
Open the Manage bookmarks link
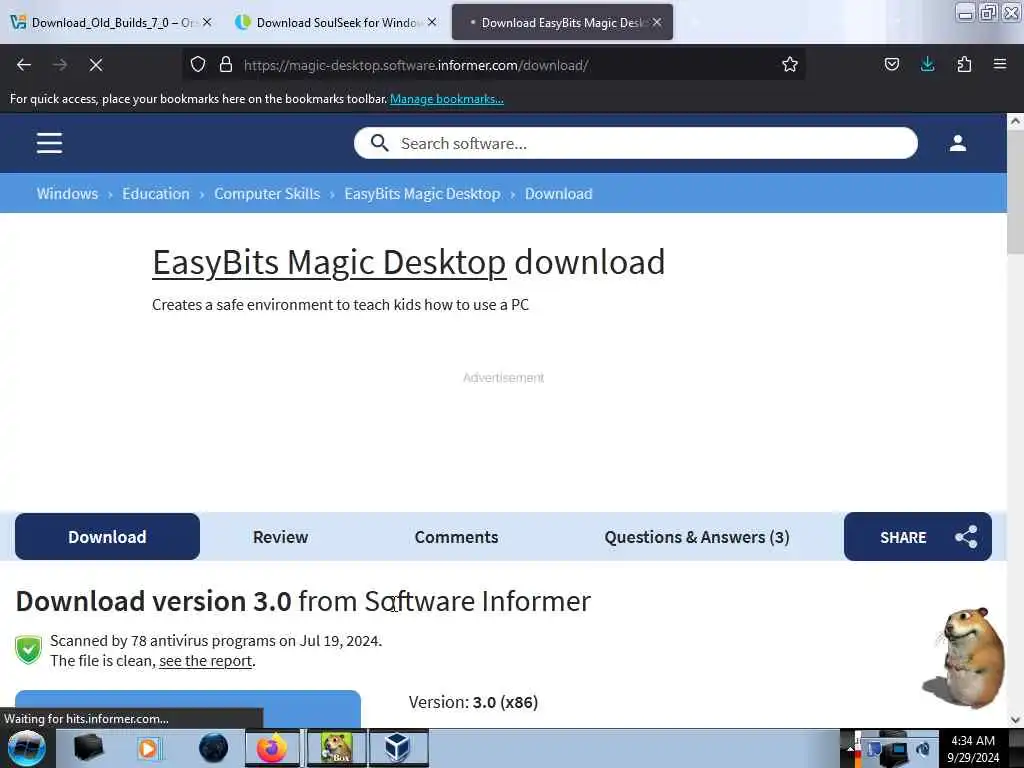click(447, 99)
